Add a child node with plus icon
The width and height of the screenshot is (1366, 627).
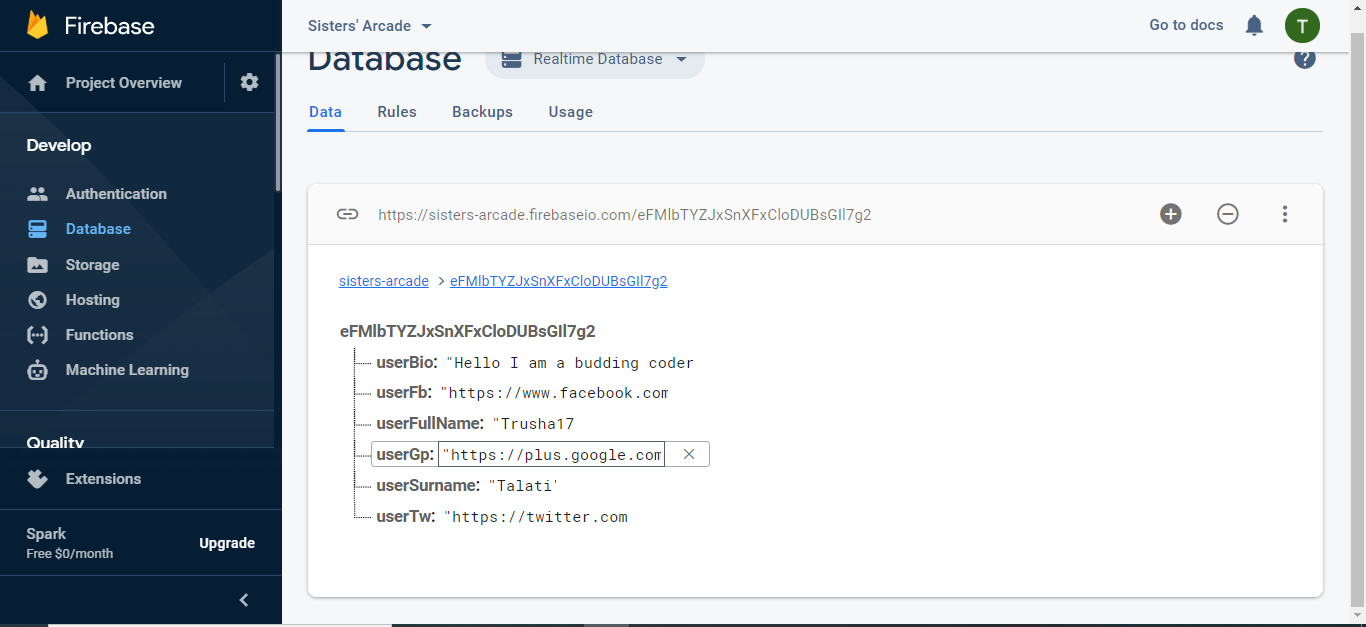pyautogui.click(x=1171, y=214)
